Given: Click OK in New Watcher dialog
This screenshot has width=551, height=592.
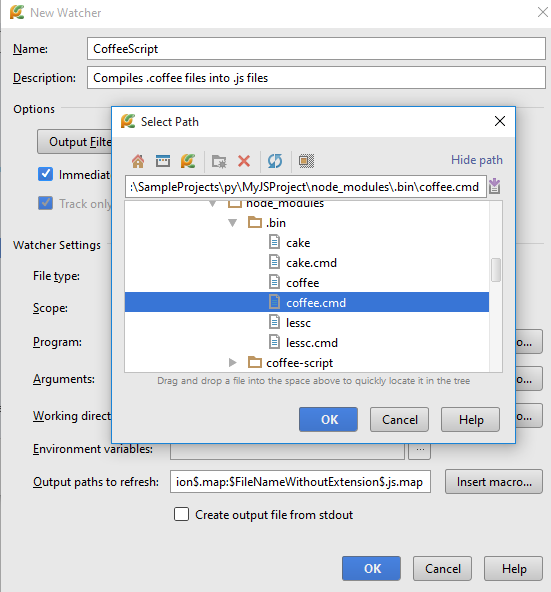Looking at the screenshot, I should coord(371,568).
